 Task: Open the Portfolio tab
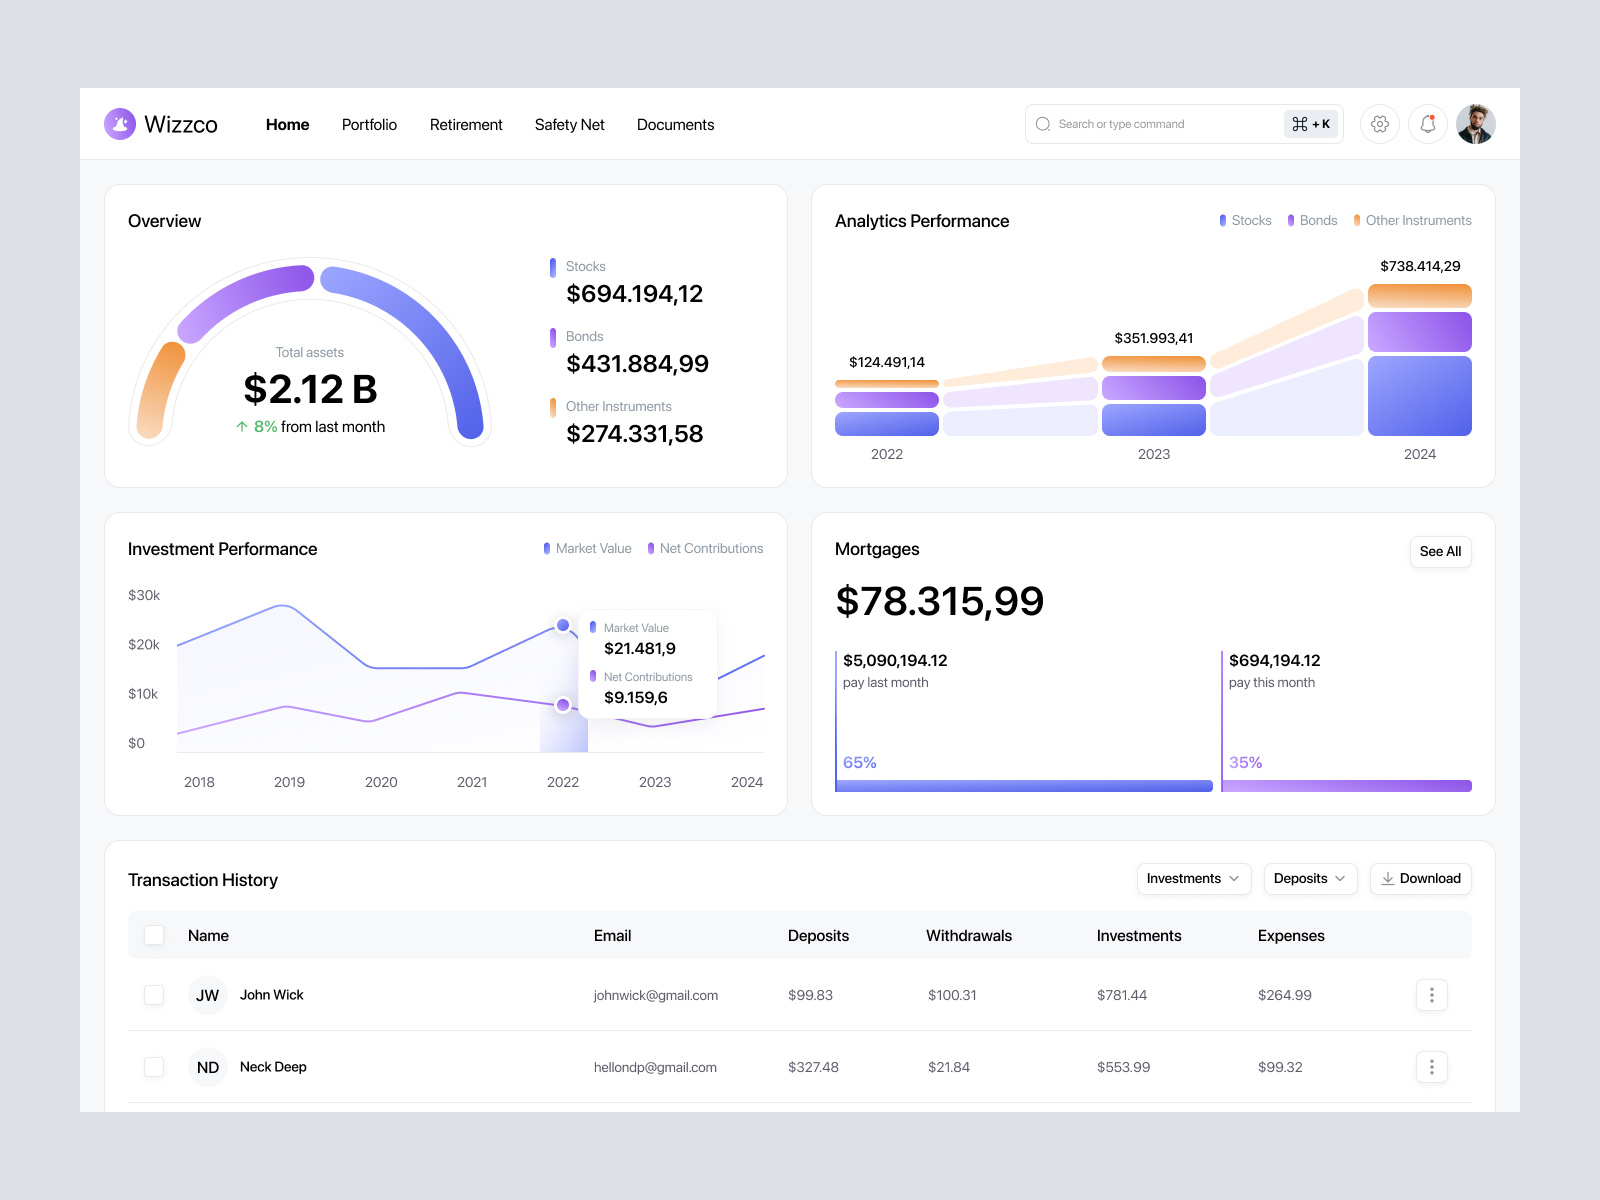369,125
